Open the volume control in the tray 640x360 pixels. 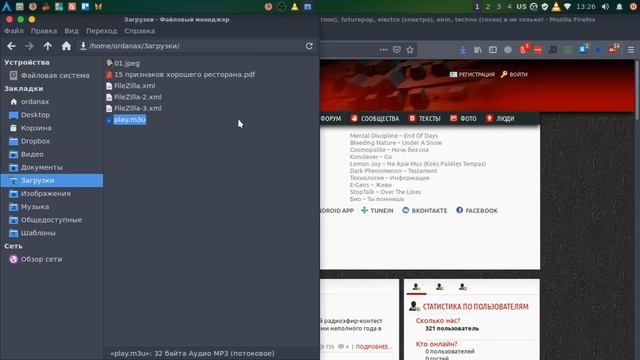[x=606, y=7]
